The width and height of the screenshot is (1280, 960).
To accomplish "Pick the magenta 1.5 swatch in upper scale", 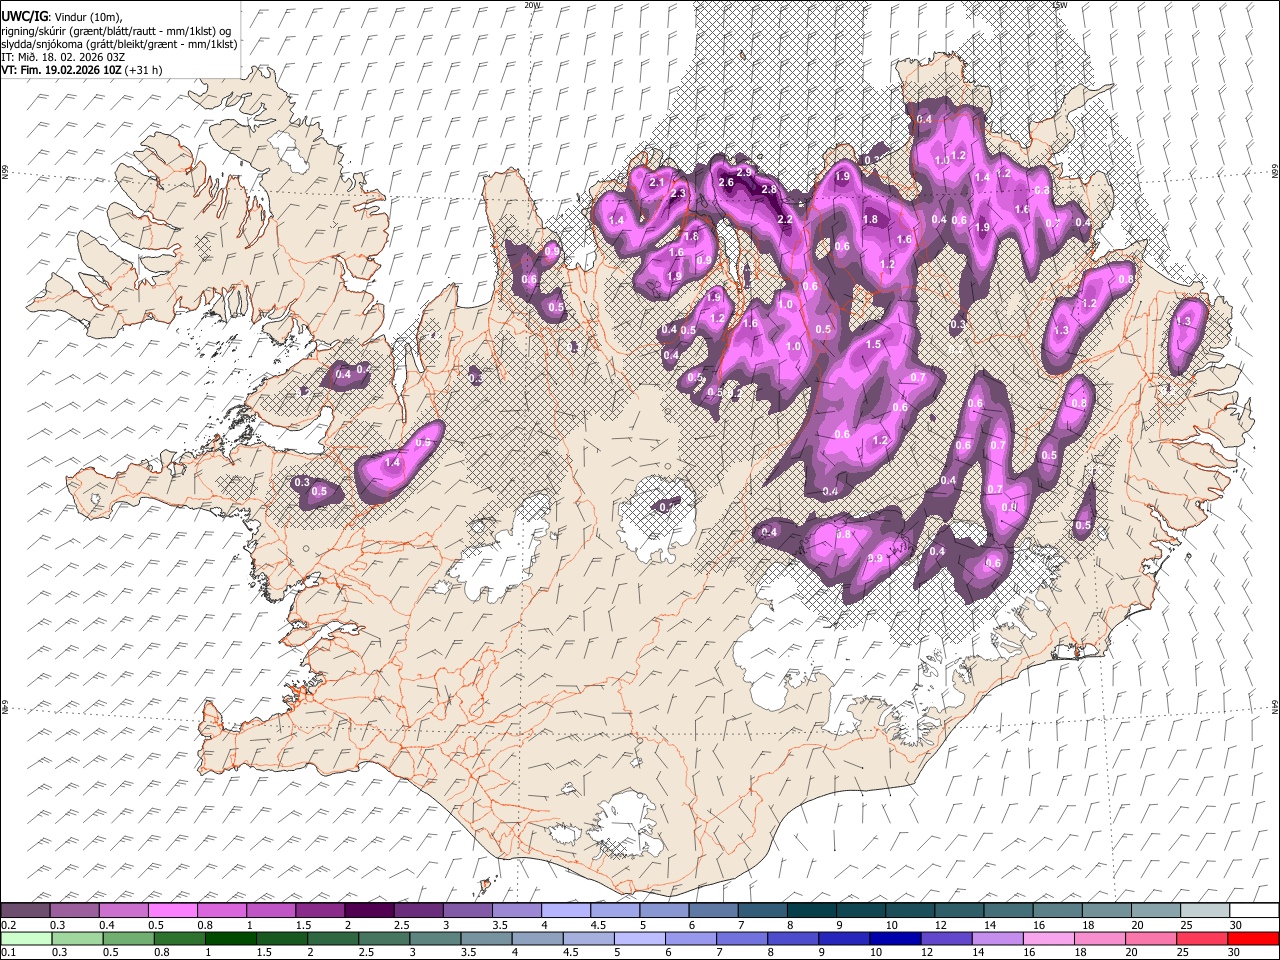I will [319, 911].
